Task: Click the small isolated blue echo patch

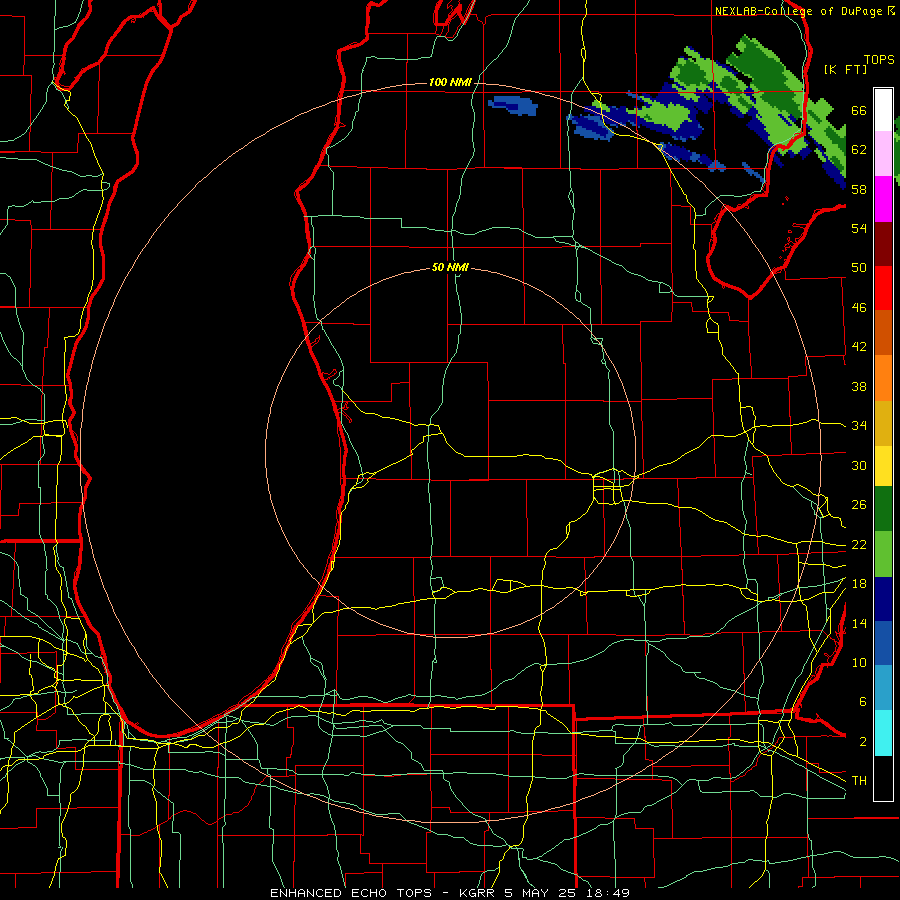Action: point(513,105)
